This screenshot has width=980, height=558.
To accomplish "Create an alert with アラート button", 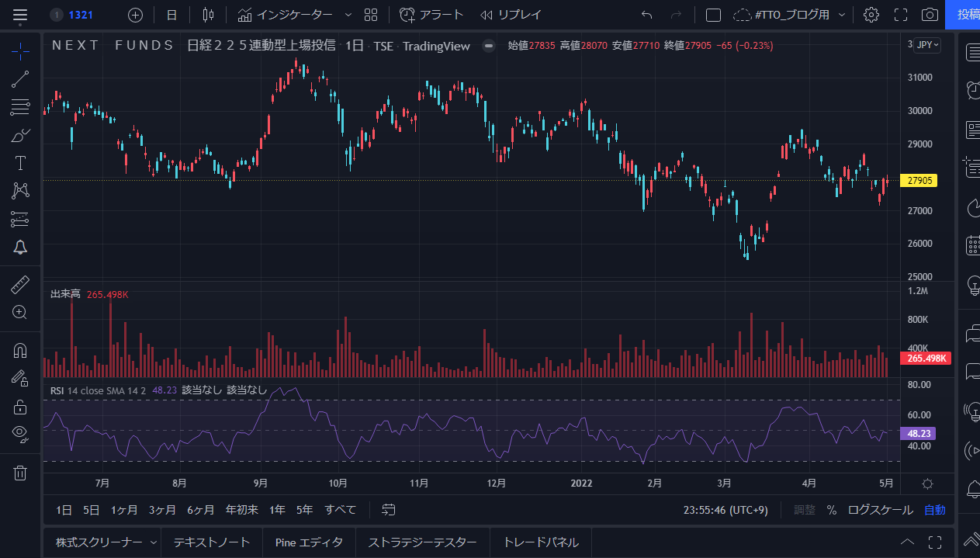I will [431, 15].
